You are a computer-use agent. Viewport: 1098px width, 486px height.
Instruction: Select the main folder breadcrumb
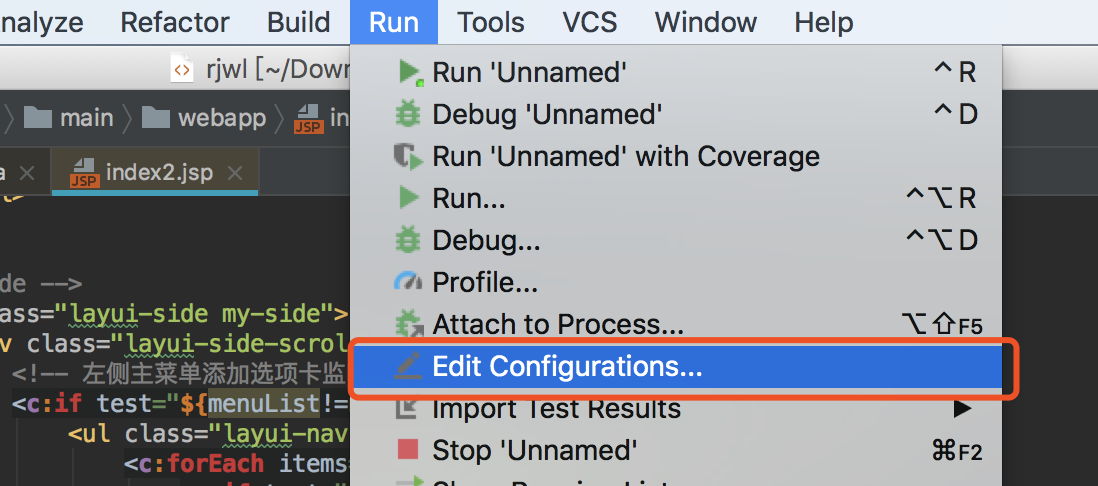(69, 118)
